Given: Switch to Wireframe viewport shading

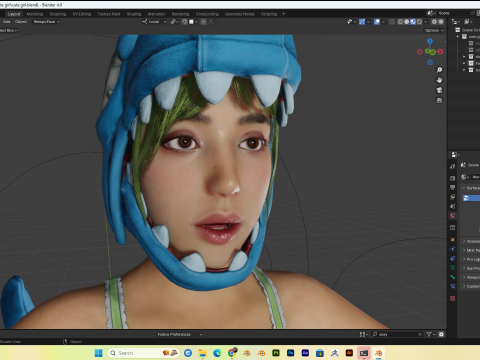Looking at the screenshot, I should click(400, 22).
